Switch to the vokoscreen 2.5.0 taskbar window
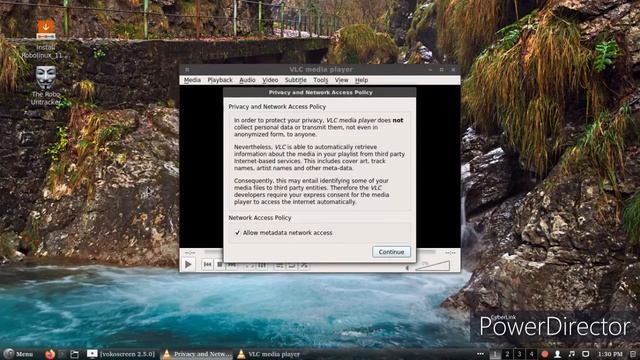640x360 pixels. 121,354
